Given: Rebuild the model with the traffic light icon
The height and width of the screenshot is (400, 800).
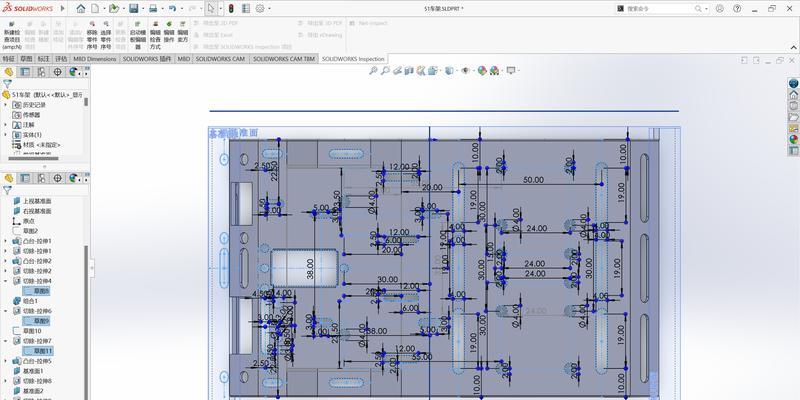Looking at the screenshot, I should 231,9.
